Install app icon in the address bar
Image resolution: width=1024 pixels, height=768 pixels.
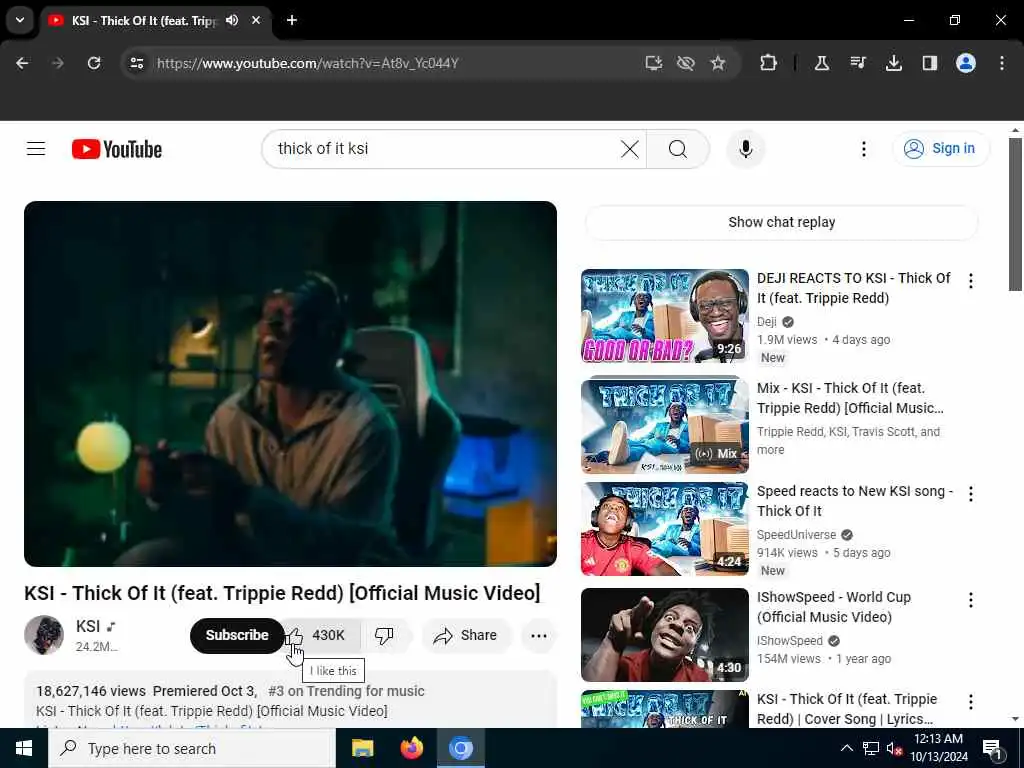(653, 63)
